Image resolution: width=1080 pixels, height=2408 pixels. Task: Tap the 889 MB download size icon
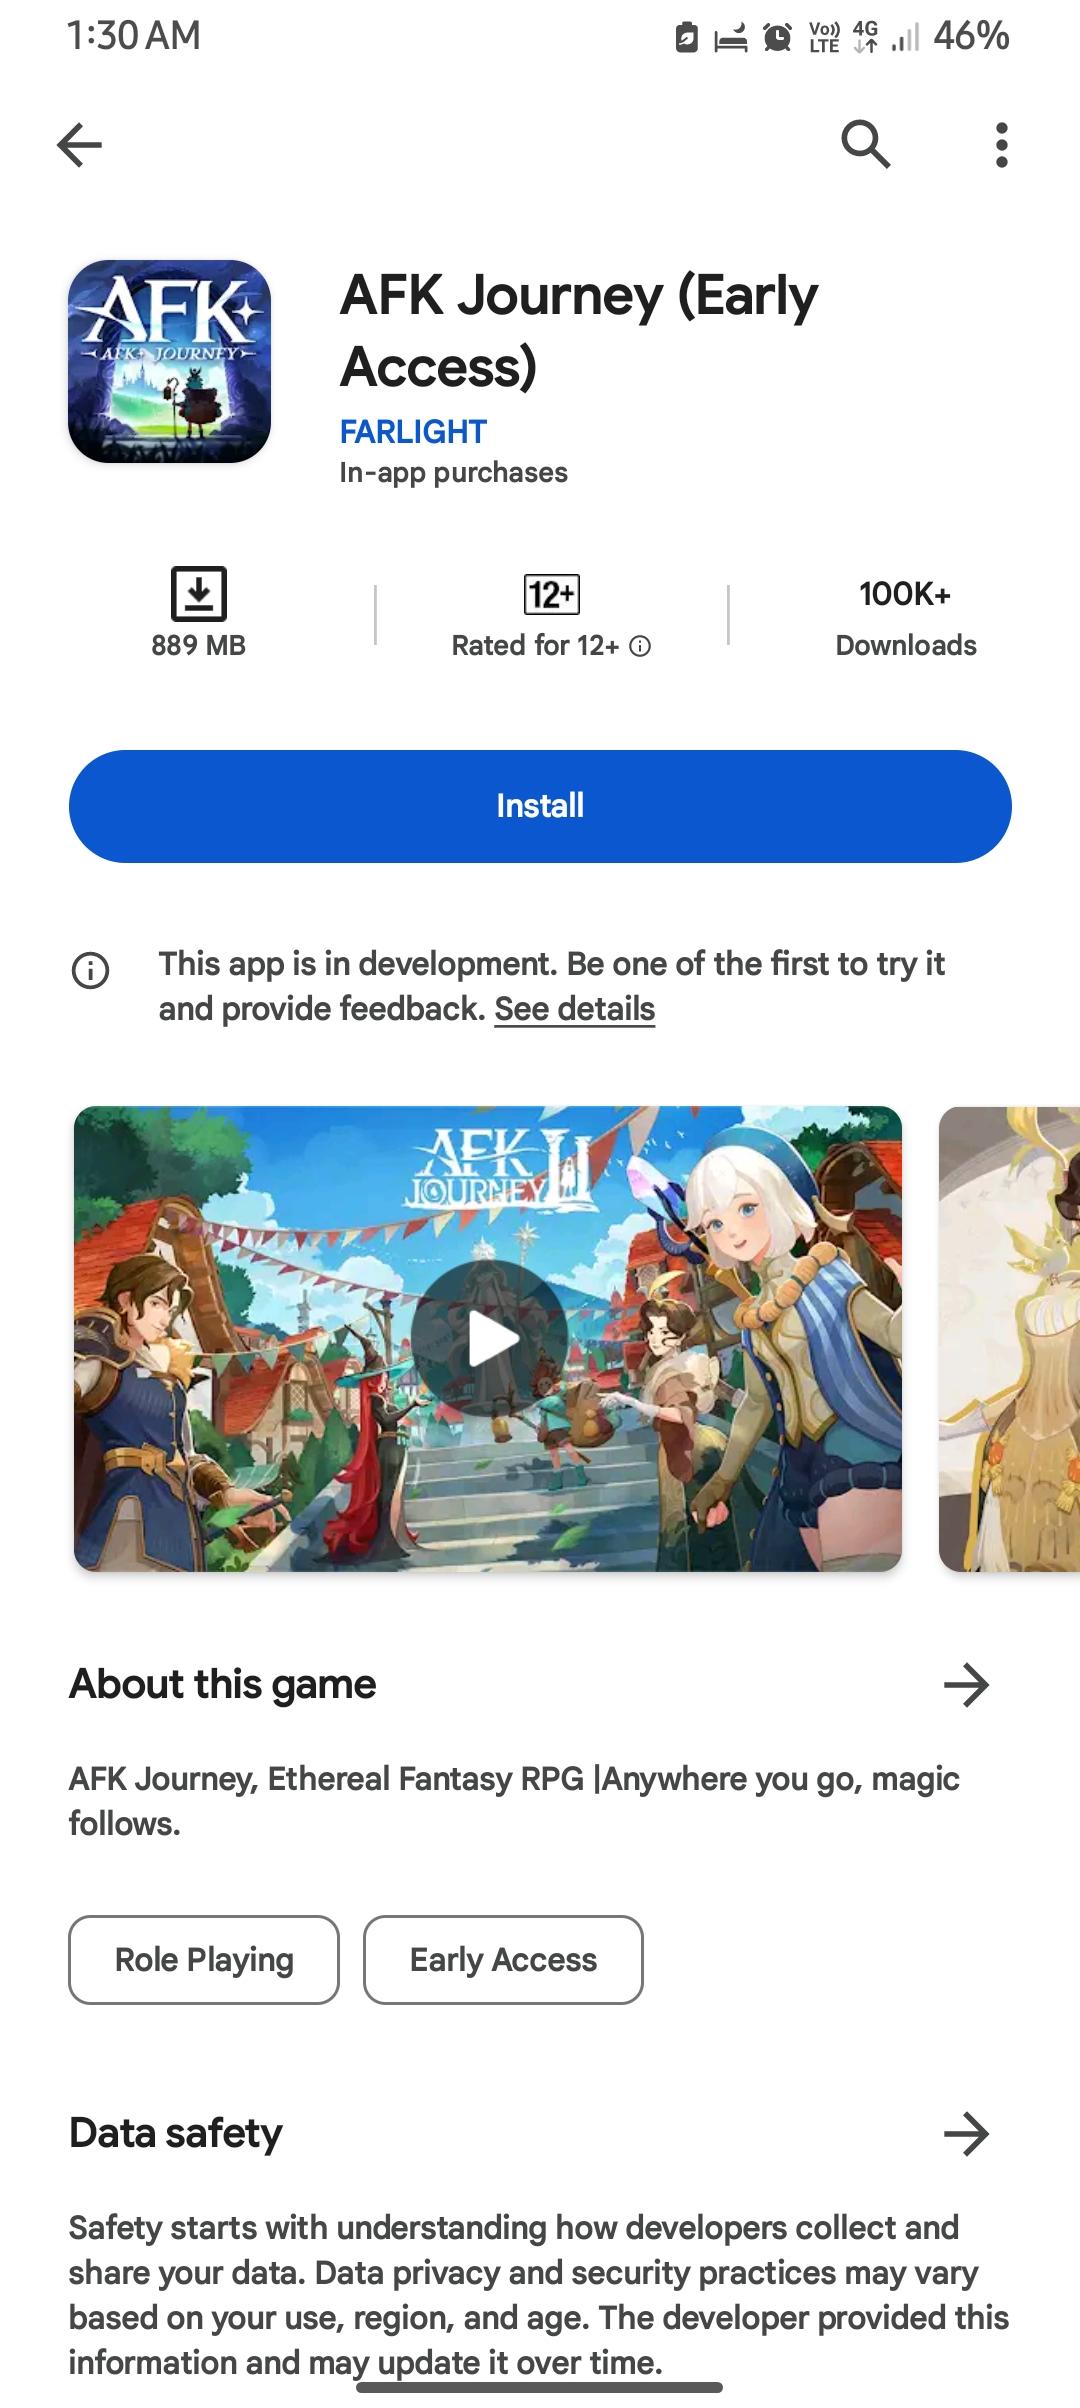[198, 594]
